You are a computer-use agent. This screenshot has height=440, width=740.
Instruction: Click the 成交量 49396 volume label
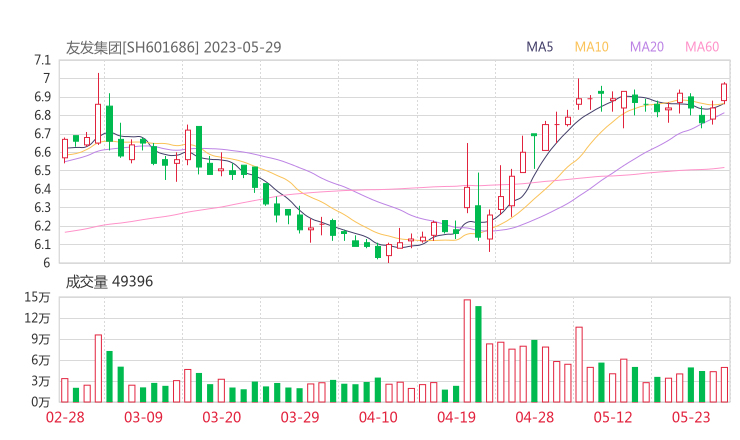109,282
